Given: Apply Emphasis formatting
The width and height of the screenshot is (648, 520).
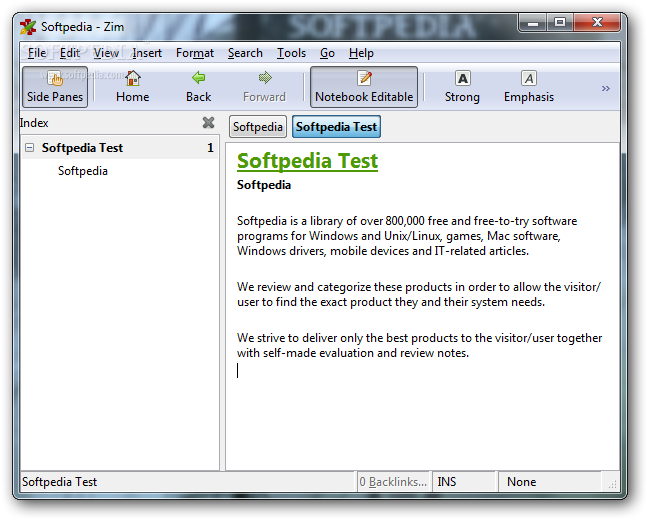Looking at the screenshot, I should [529, 87].
